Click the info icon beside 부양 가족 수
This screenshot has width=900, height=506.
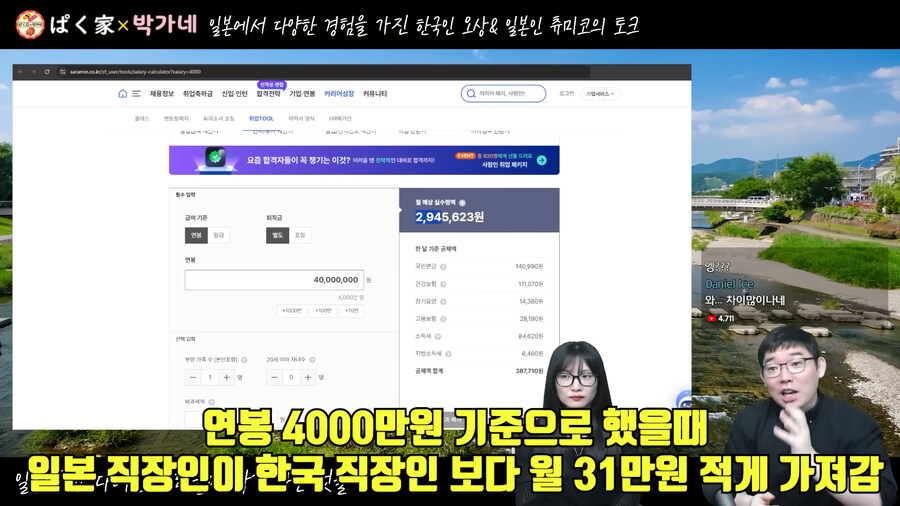tap(245, 360)
